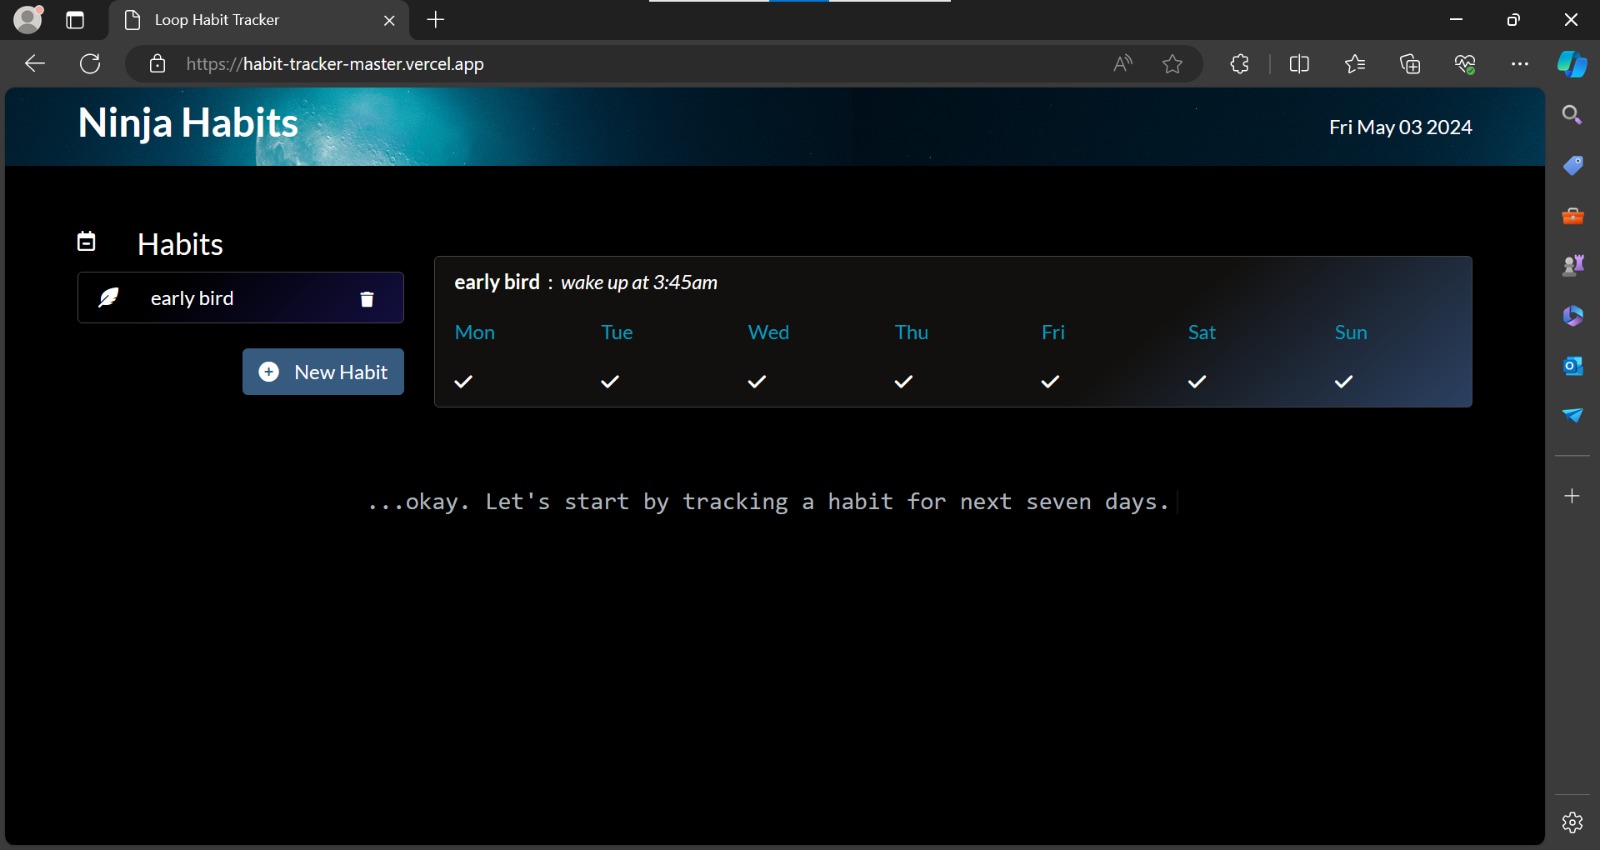Toggle Sunday checkmark for early bird
Image resolution: width=1600 pixels, height=850 pixels.
pos(1344,381)
